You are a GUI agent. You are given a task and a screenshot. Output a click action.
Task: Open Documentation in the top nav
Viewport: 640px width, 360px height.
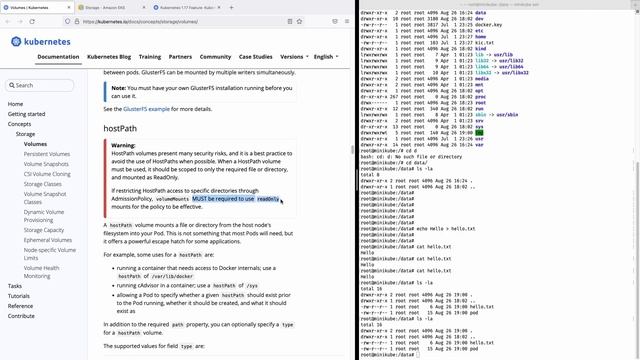58,57
